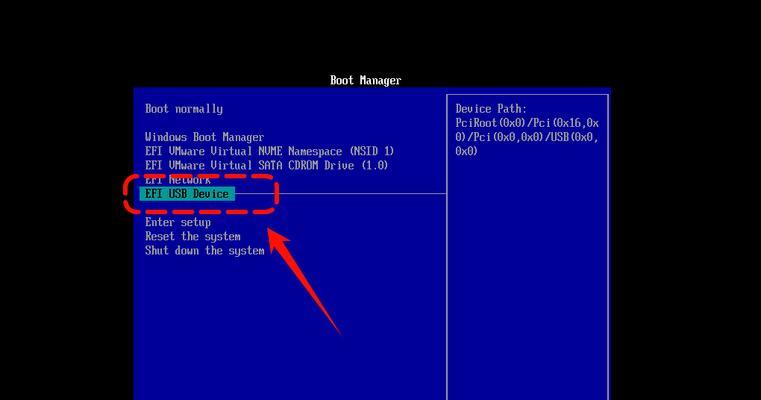761x400 pixels.
Task: Choose Reset the system
Action: (x=193, y=236)
